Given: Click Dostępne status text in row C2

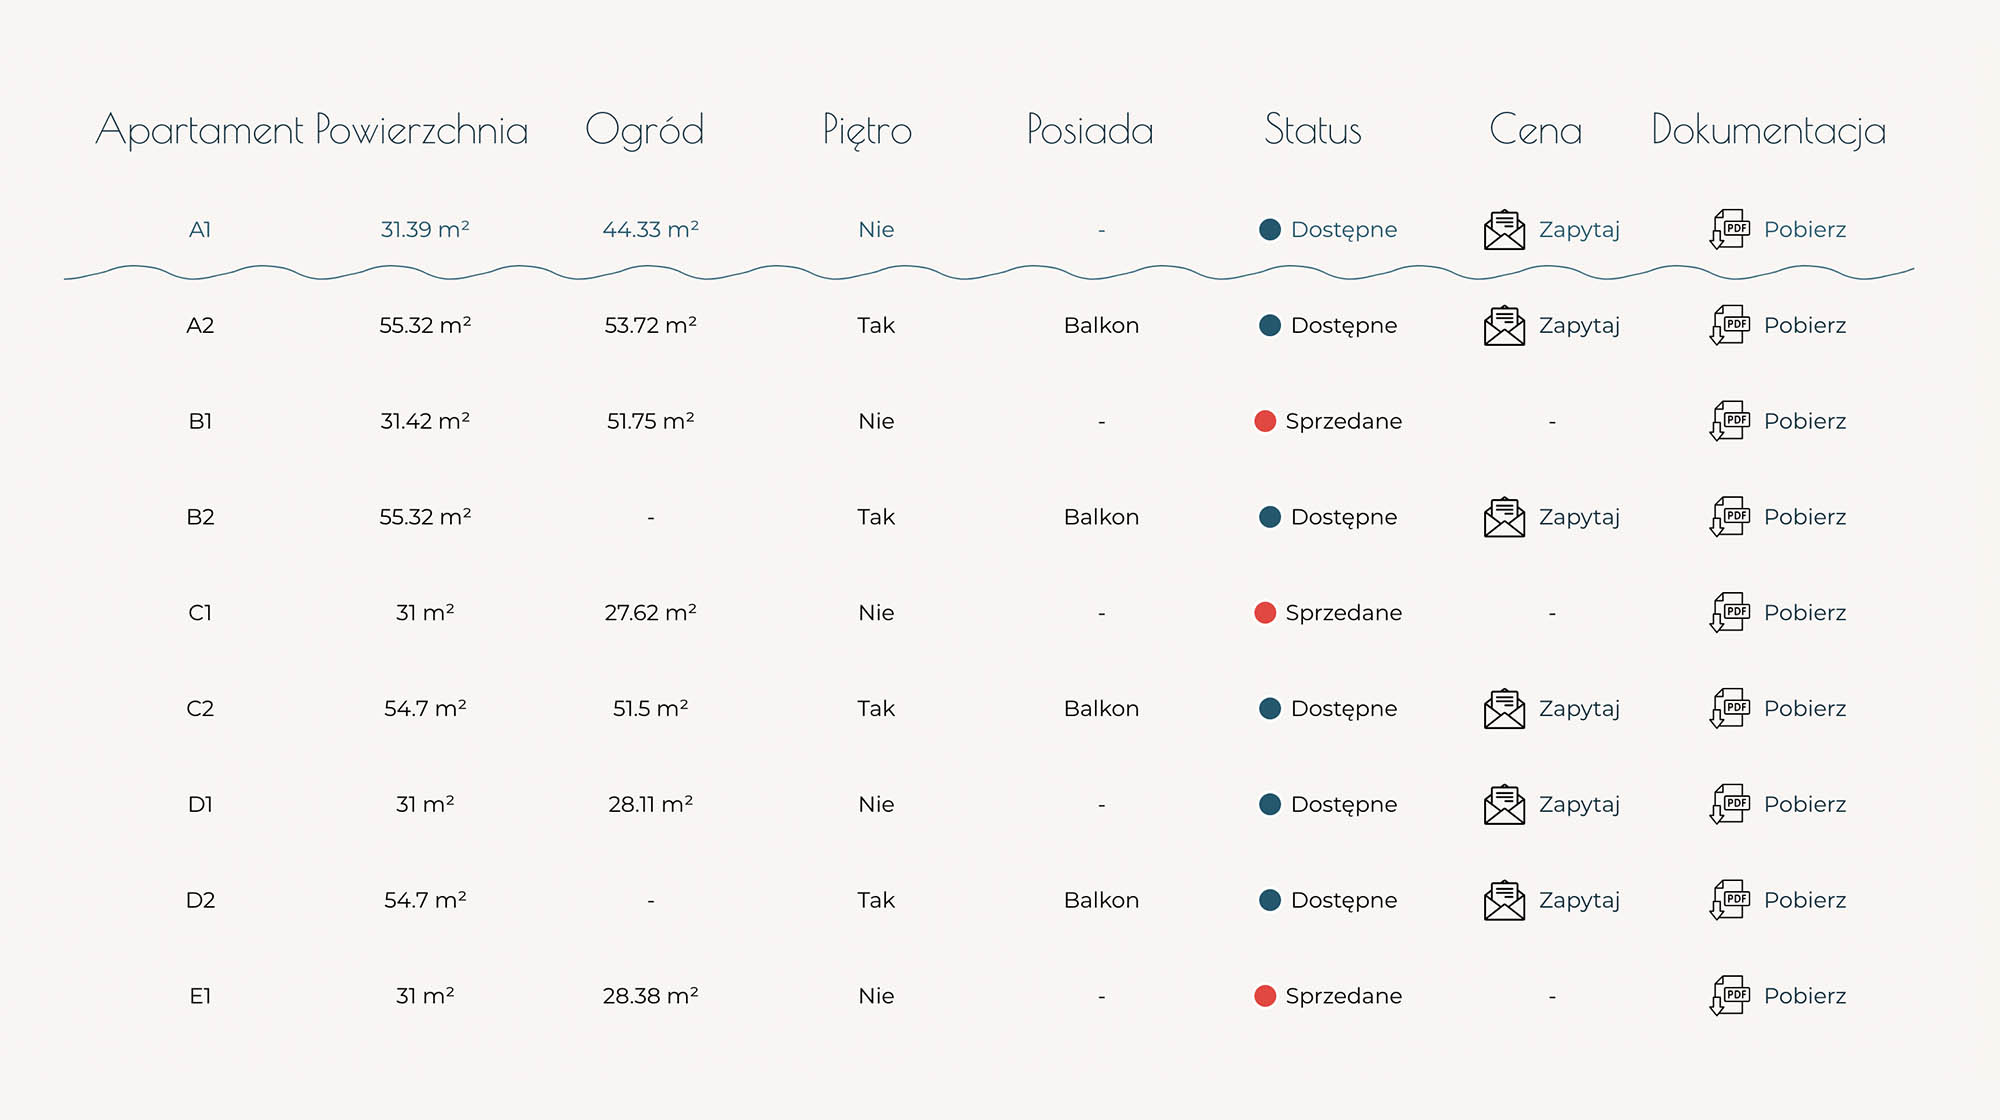Looking at the screenshot, I should click(1344, 710).
